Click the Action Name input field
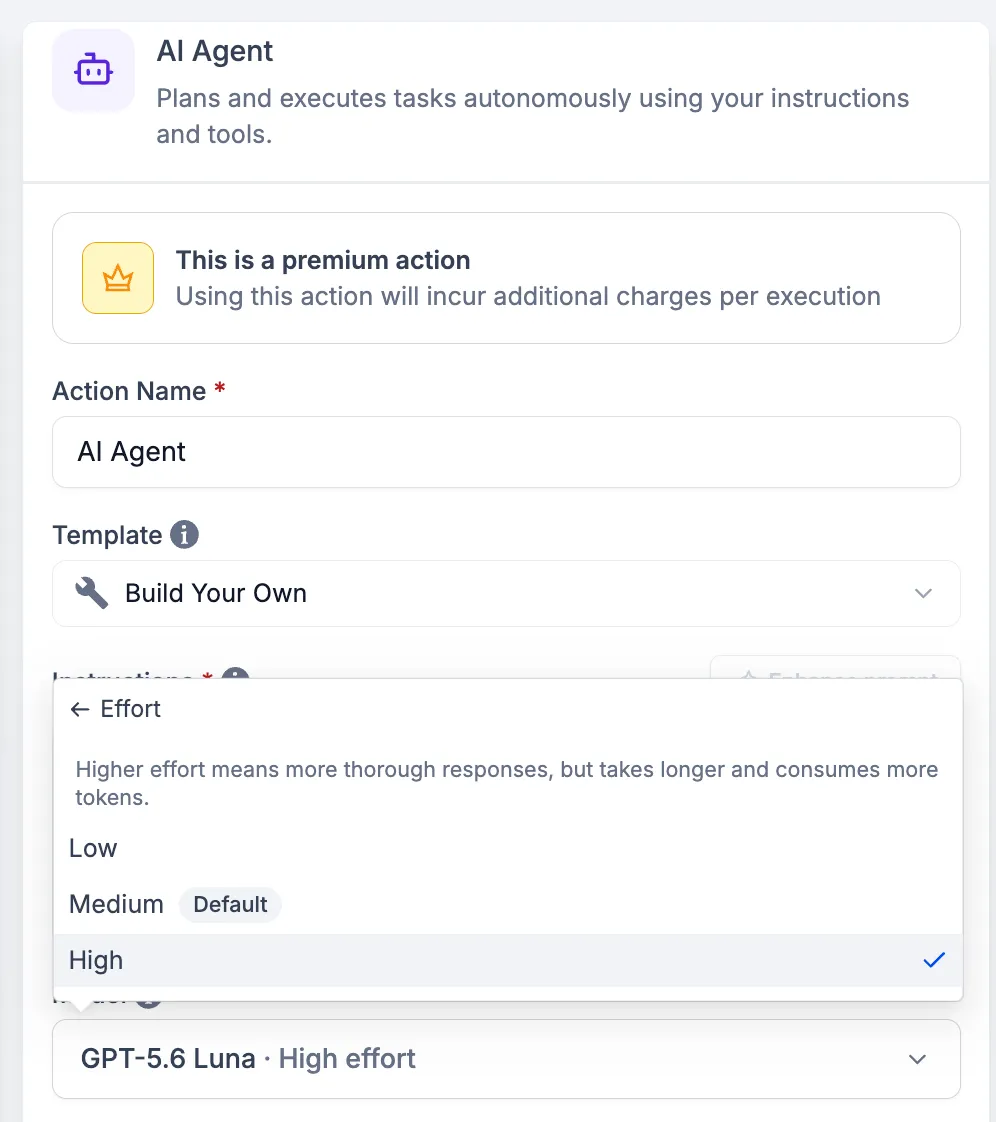This screenshot has height=1122, width=996. (506, 452)
